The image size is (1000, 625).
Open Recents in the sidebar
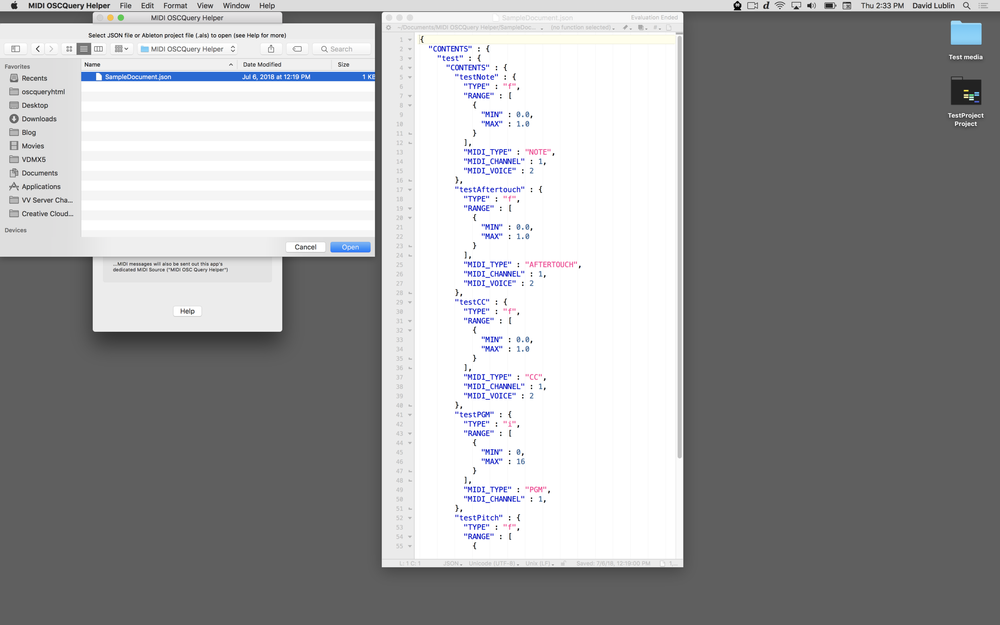click(x=34, y=78)
